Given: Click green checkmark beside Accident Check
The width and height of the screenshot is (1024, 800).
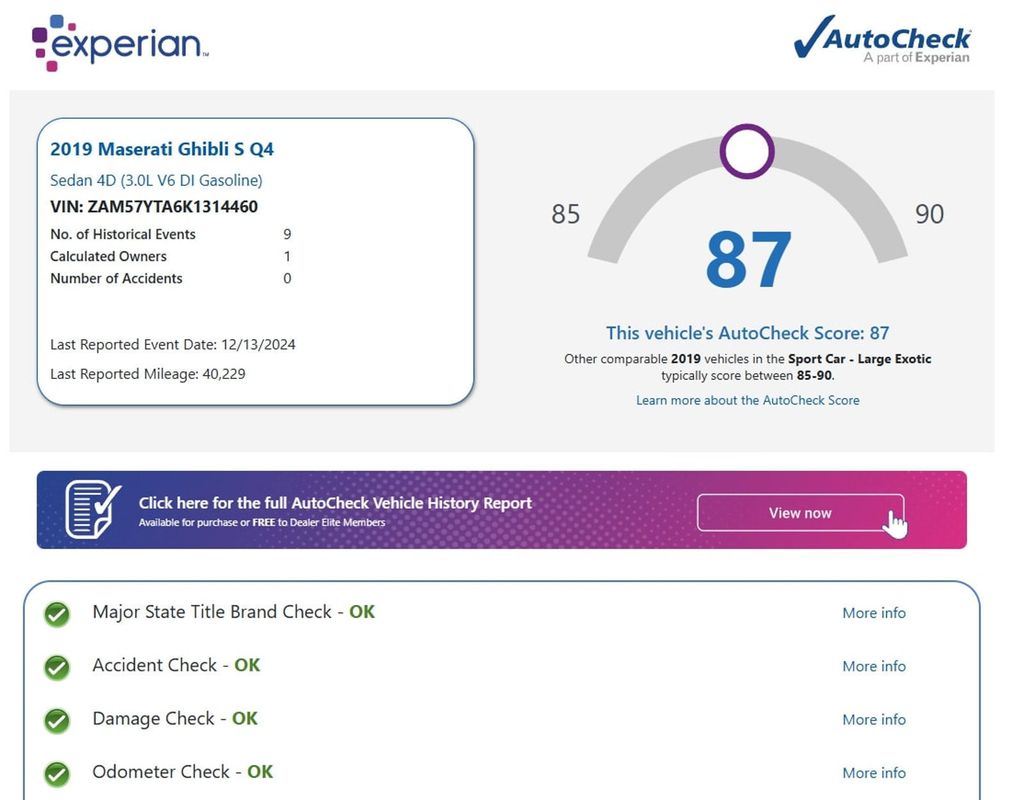Looking at the screenshot, I should click(58, 666).
